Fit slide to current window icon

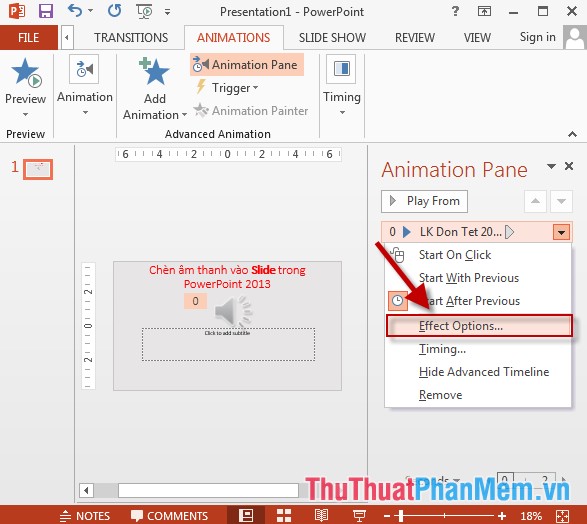pos(562,516)
